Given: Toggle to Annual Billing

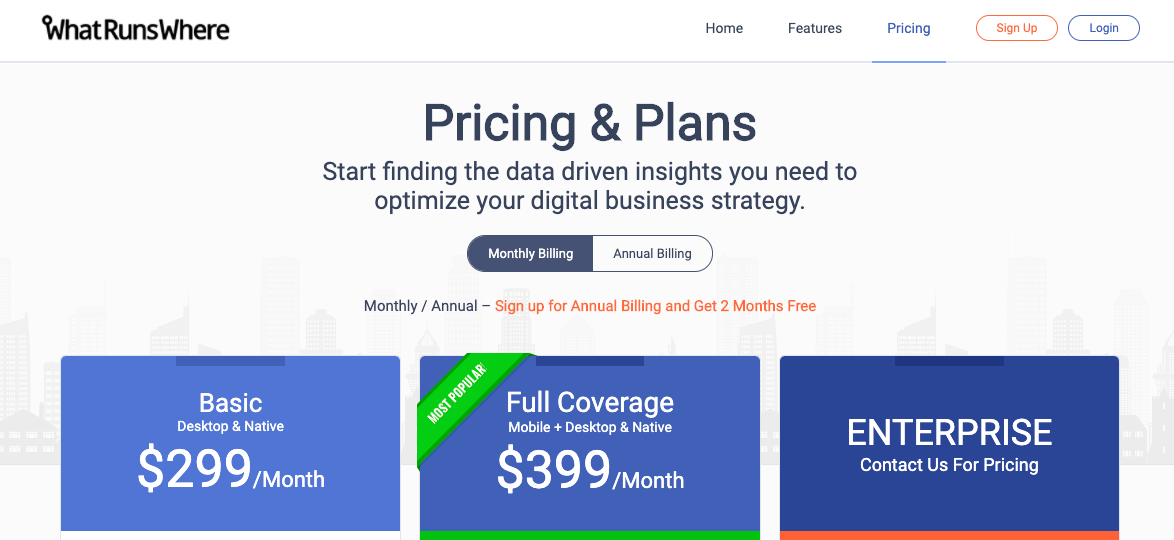Looking at the screenshot, I should click(652, 253).
